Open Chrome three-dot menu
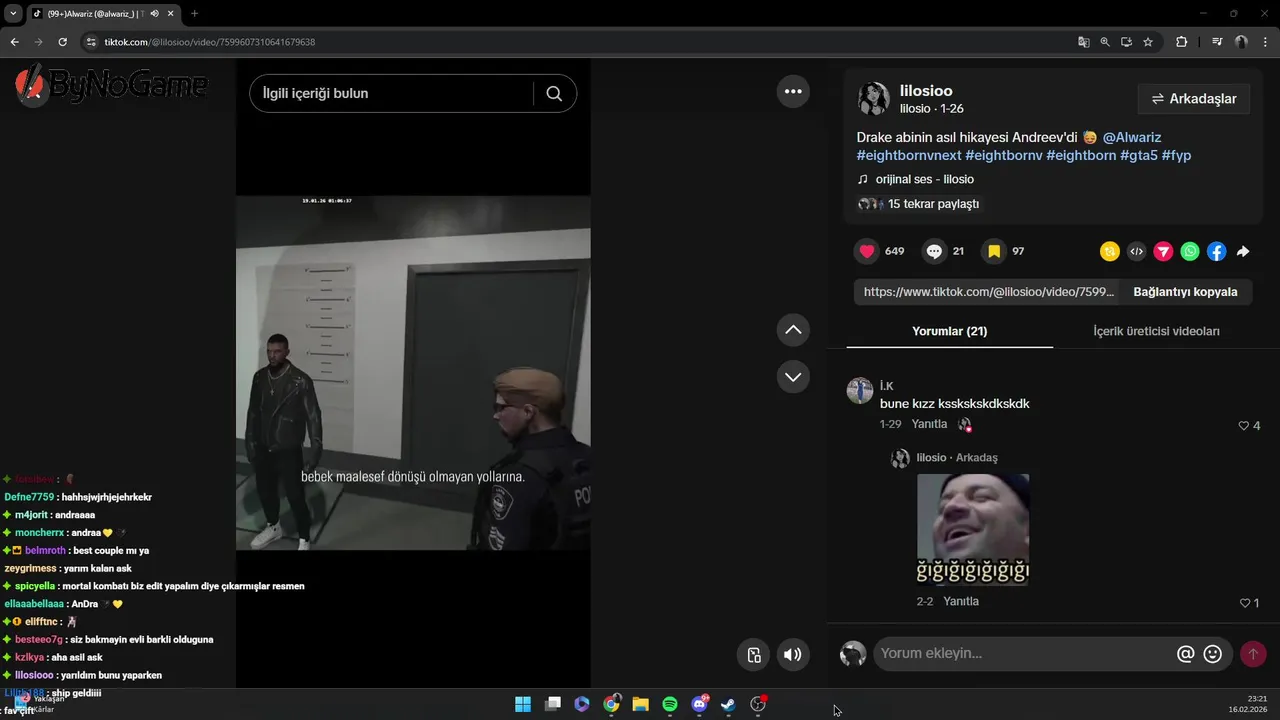 pos(1265,42)
